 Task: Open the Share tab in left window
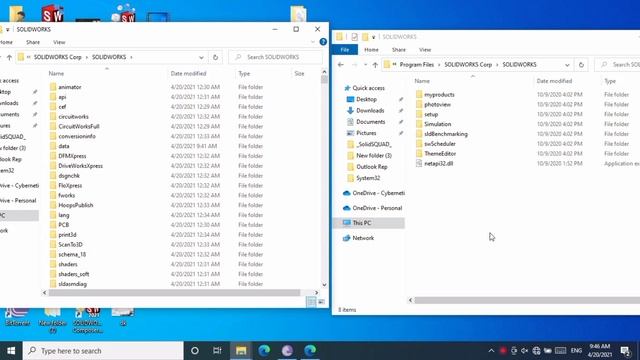pos(33,42)
